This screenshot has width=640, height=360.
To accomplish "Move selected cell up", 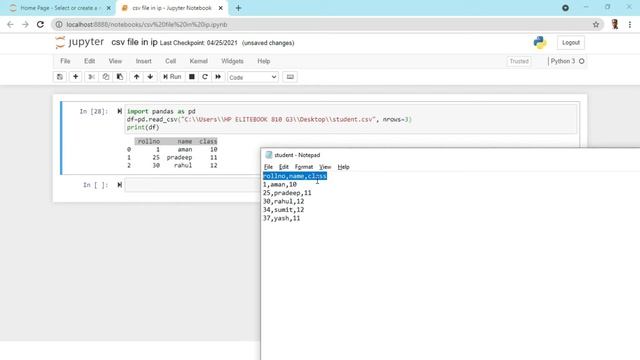I will [x=136, y=77].
